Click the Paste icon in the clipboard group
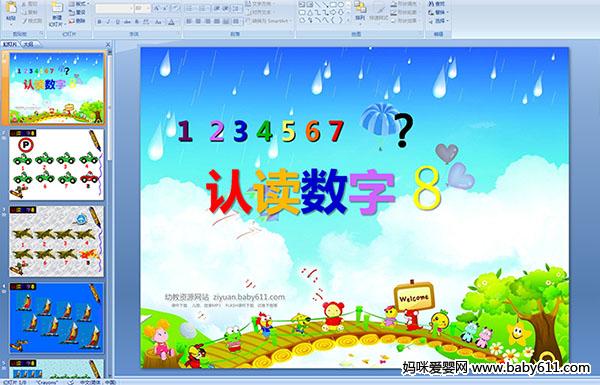This screenshot has width=600, height=385. [11, 11]
